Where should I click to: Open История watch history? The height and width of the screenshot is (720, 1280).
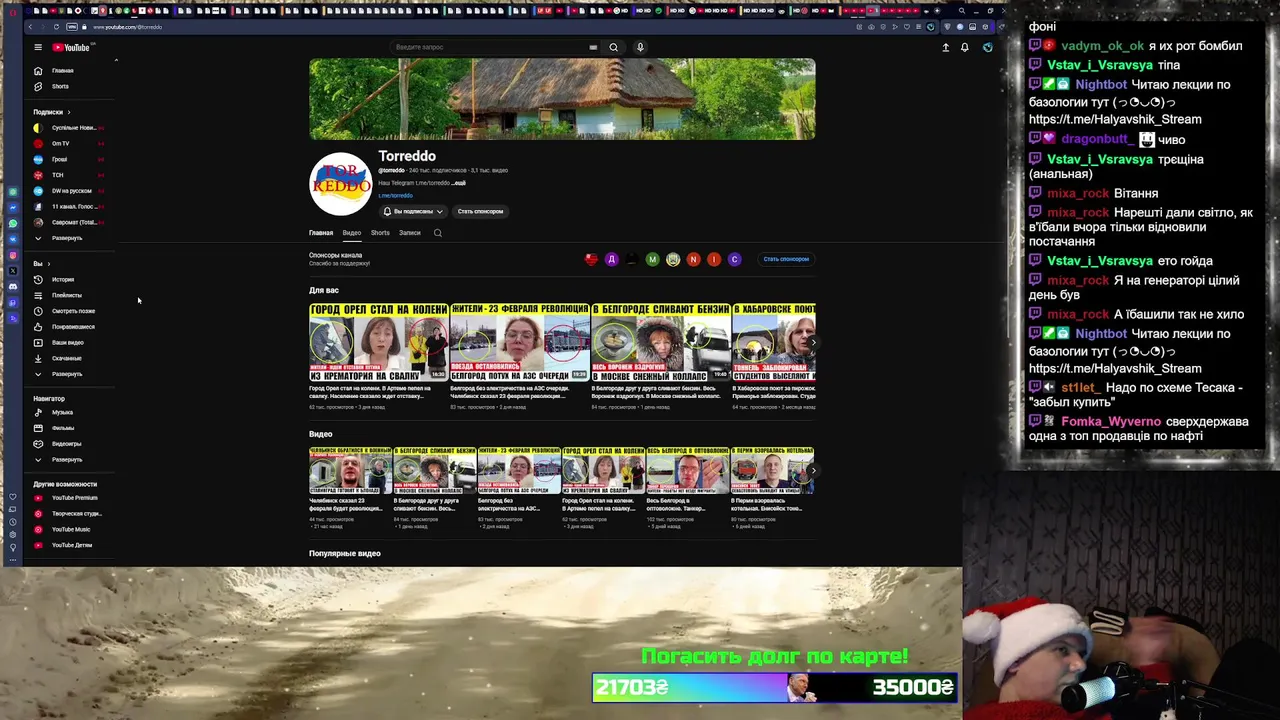tap(63, 280)
